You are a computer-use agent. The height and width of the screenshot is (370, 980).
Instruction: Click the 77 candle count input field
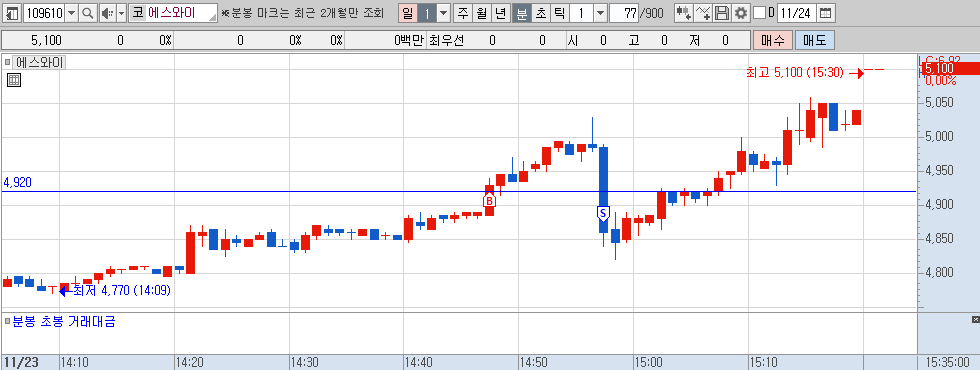tap(624, 12)
